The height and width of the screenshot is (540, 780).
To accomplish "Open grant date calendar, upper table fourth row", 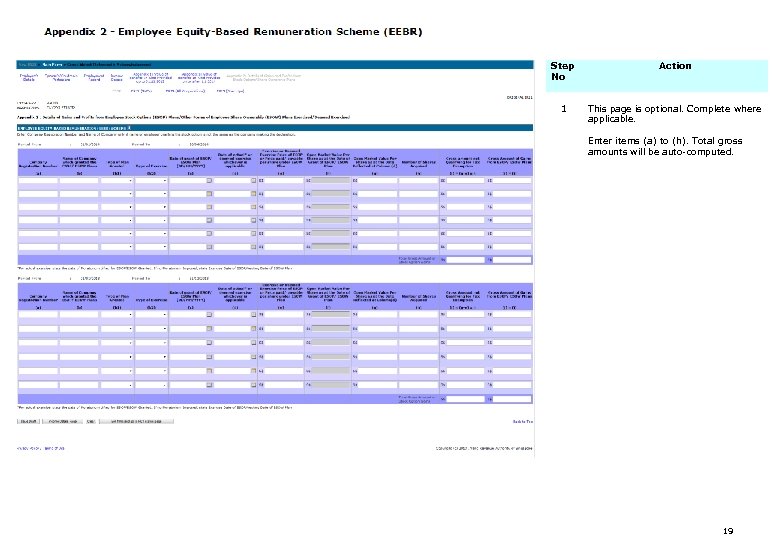I will click(209, 220).
